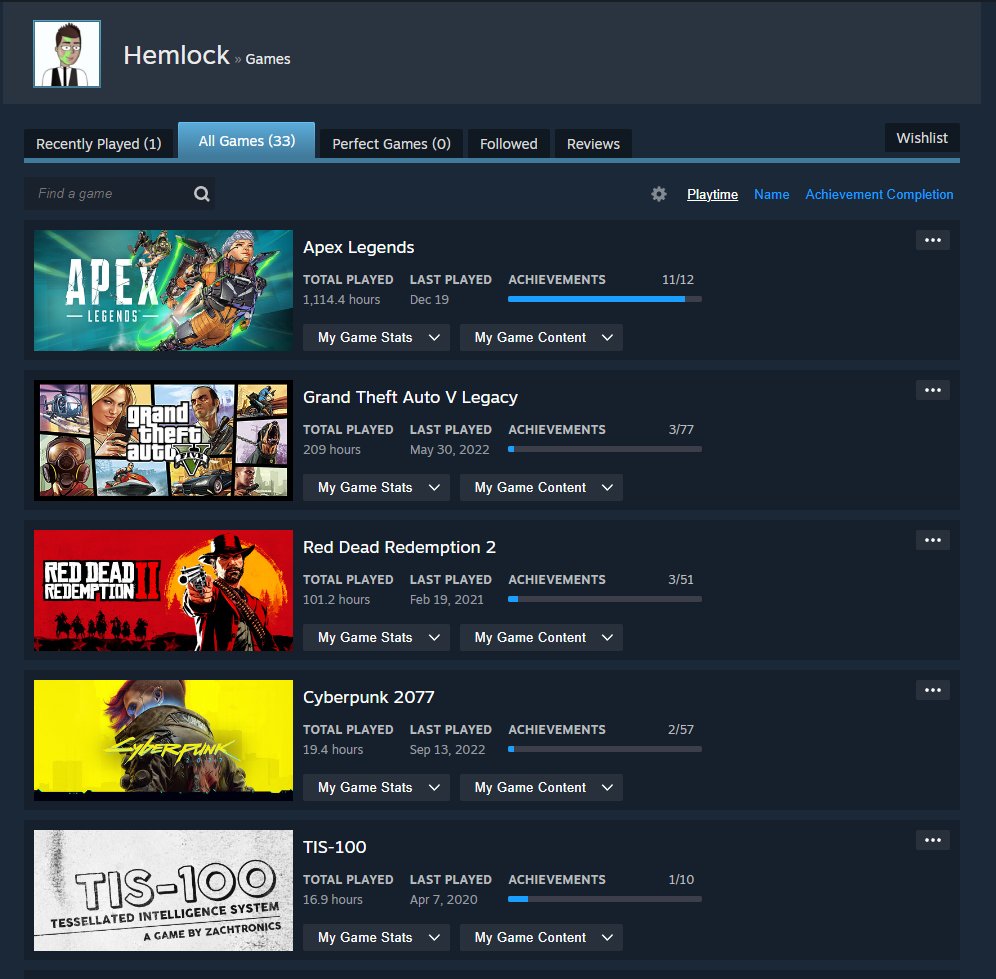Click GTA V achievements progress bar

point(605,449)
